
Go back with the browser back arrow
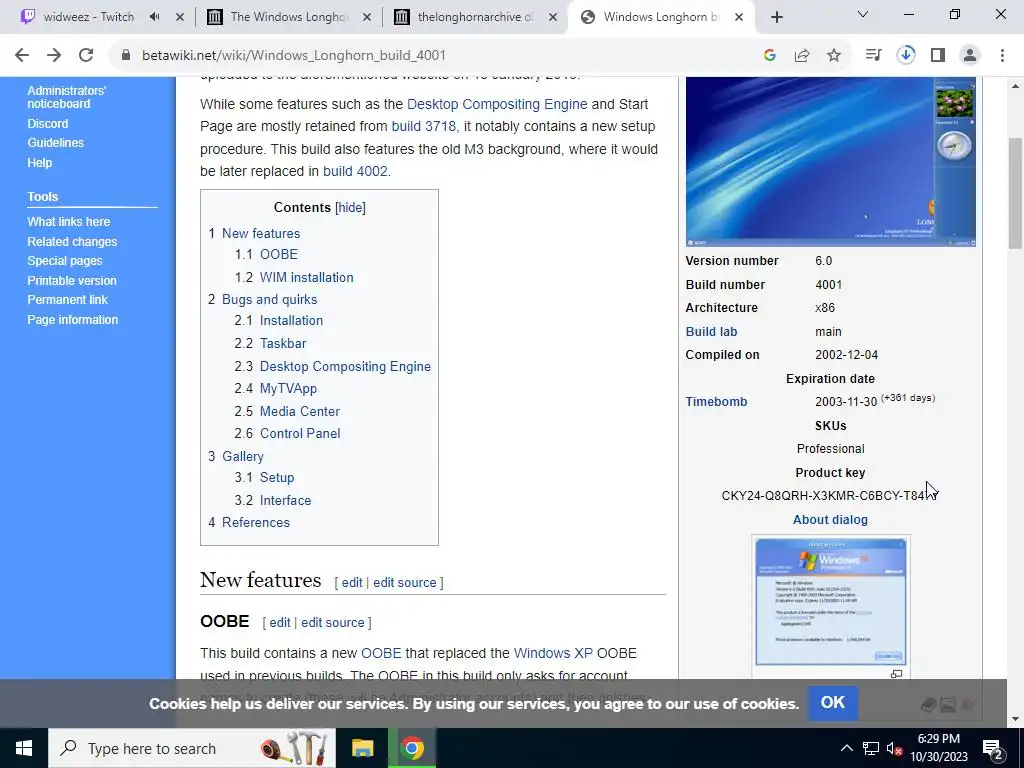(22, 56)
